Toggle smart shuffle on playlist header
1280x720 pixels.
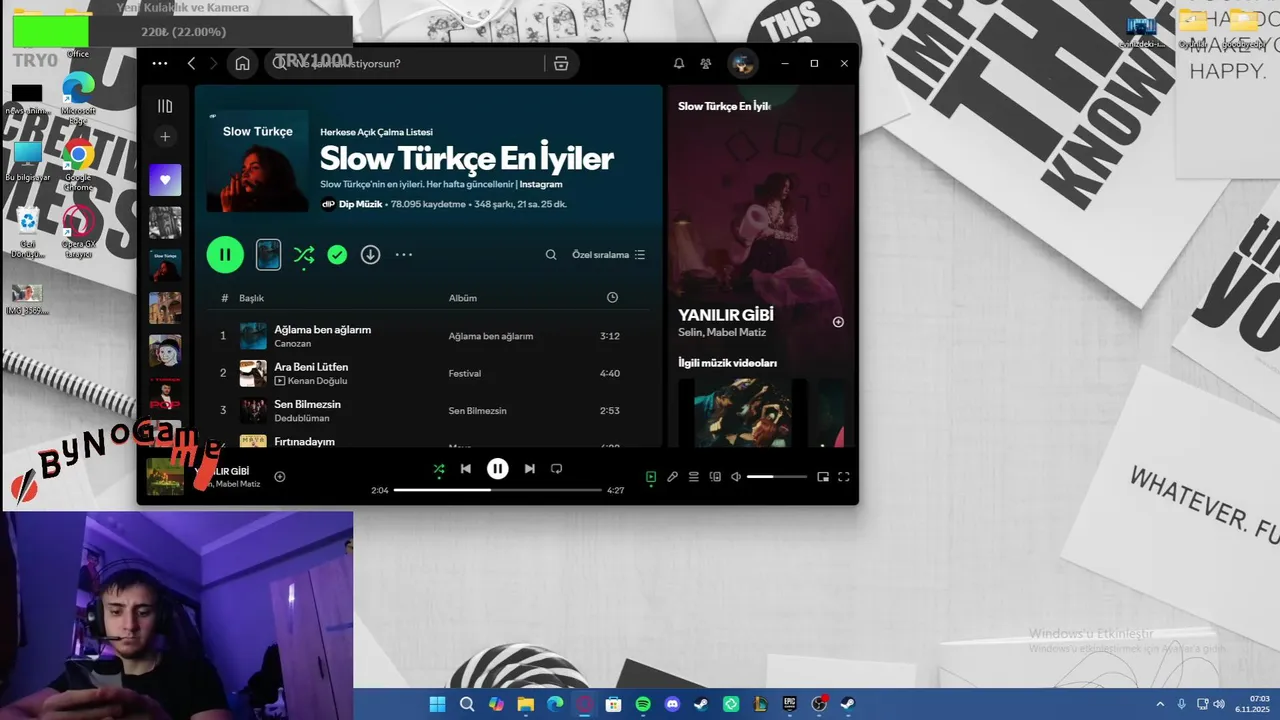click(x=304, y=255)
